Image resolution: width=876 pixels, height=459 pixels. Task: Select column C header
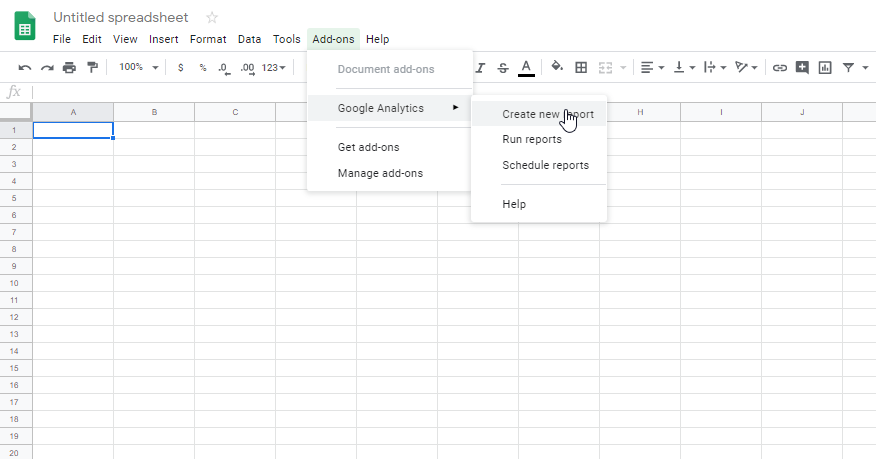click(235, 112)
